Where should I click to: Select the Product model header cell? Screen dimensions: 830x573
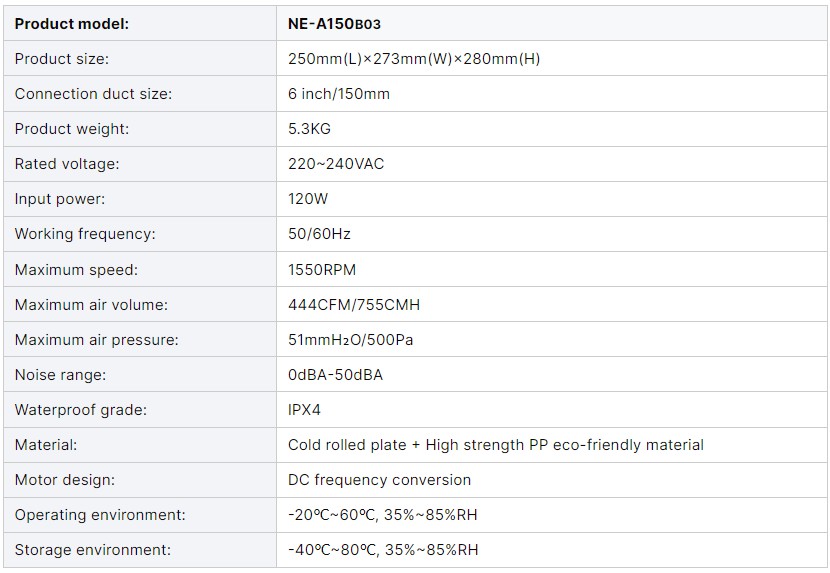pos(140,23)
